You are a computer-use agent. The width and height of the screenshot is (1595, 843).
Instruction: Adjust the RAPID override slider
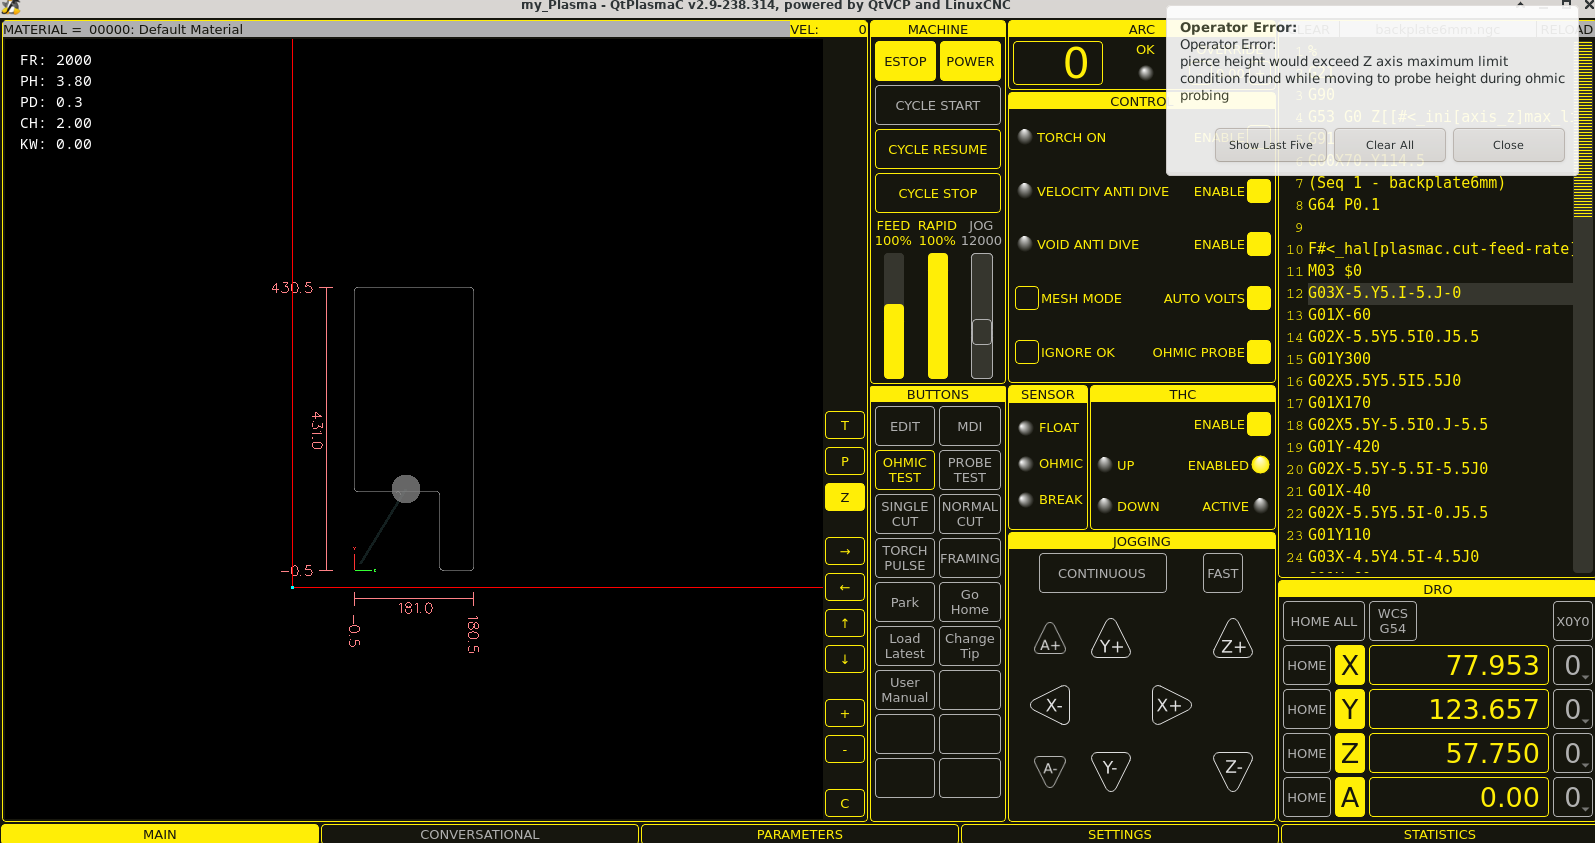(938, 316)
